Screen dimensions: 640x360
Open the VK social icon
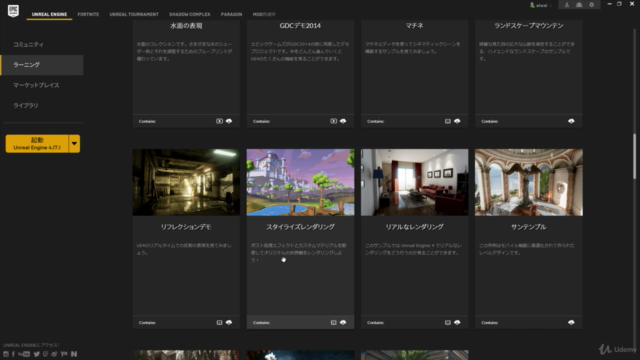[x=64, y=354]
